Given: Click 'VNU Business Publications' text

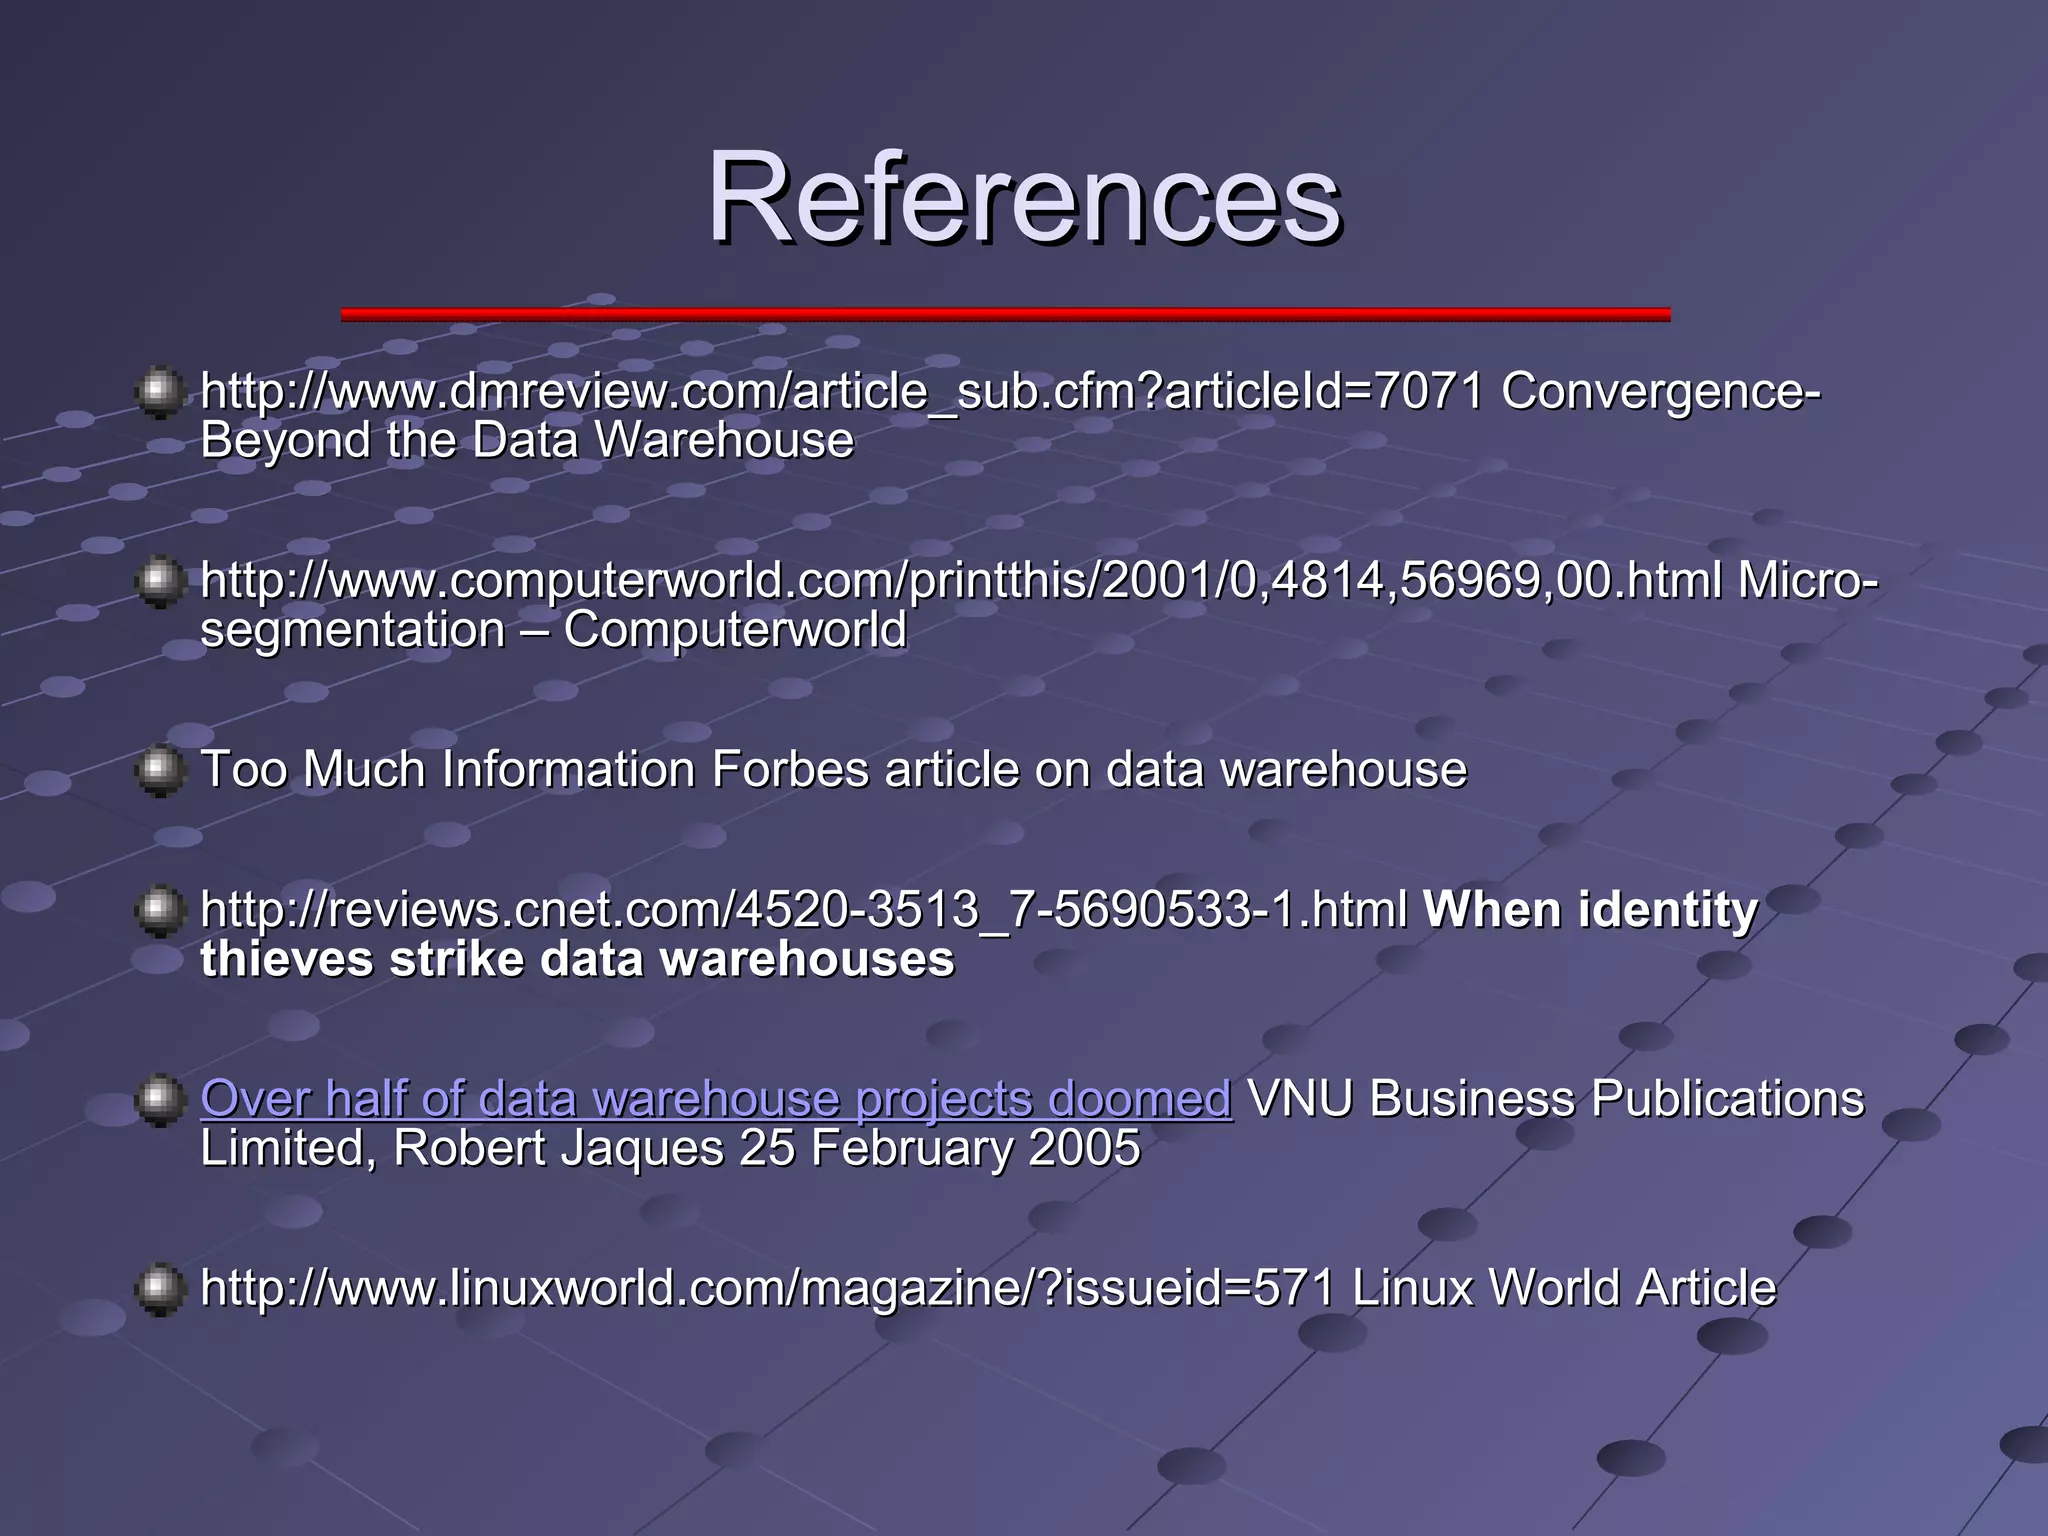Looking at the screenshot, I should 1557,1098.
